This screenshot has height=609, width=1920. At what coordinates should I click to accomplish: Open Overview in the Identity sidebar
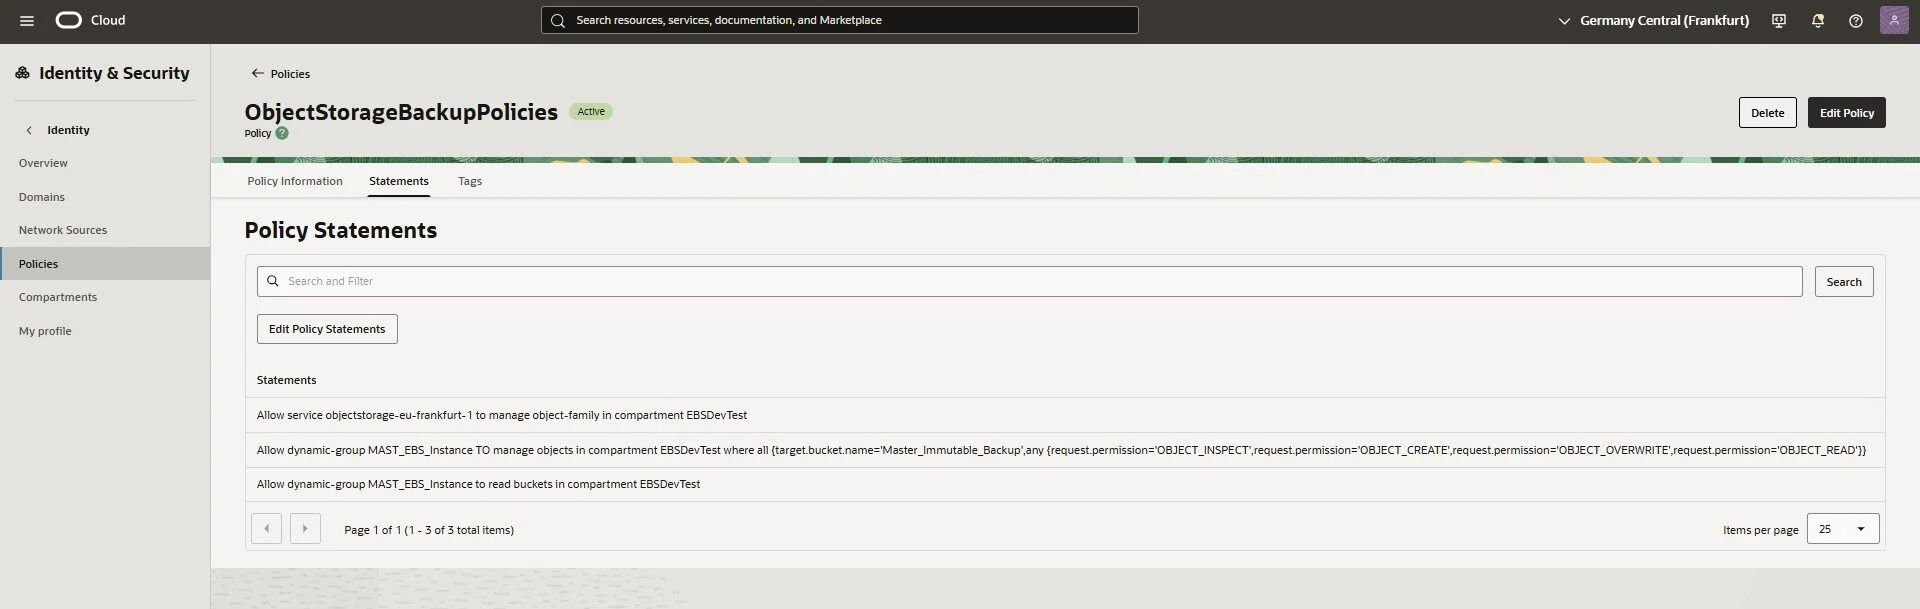(x=43, y=163)
